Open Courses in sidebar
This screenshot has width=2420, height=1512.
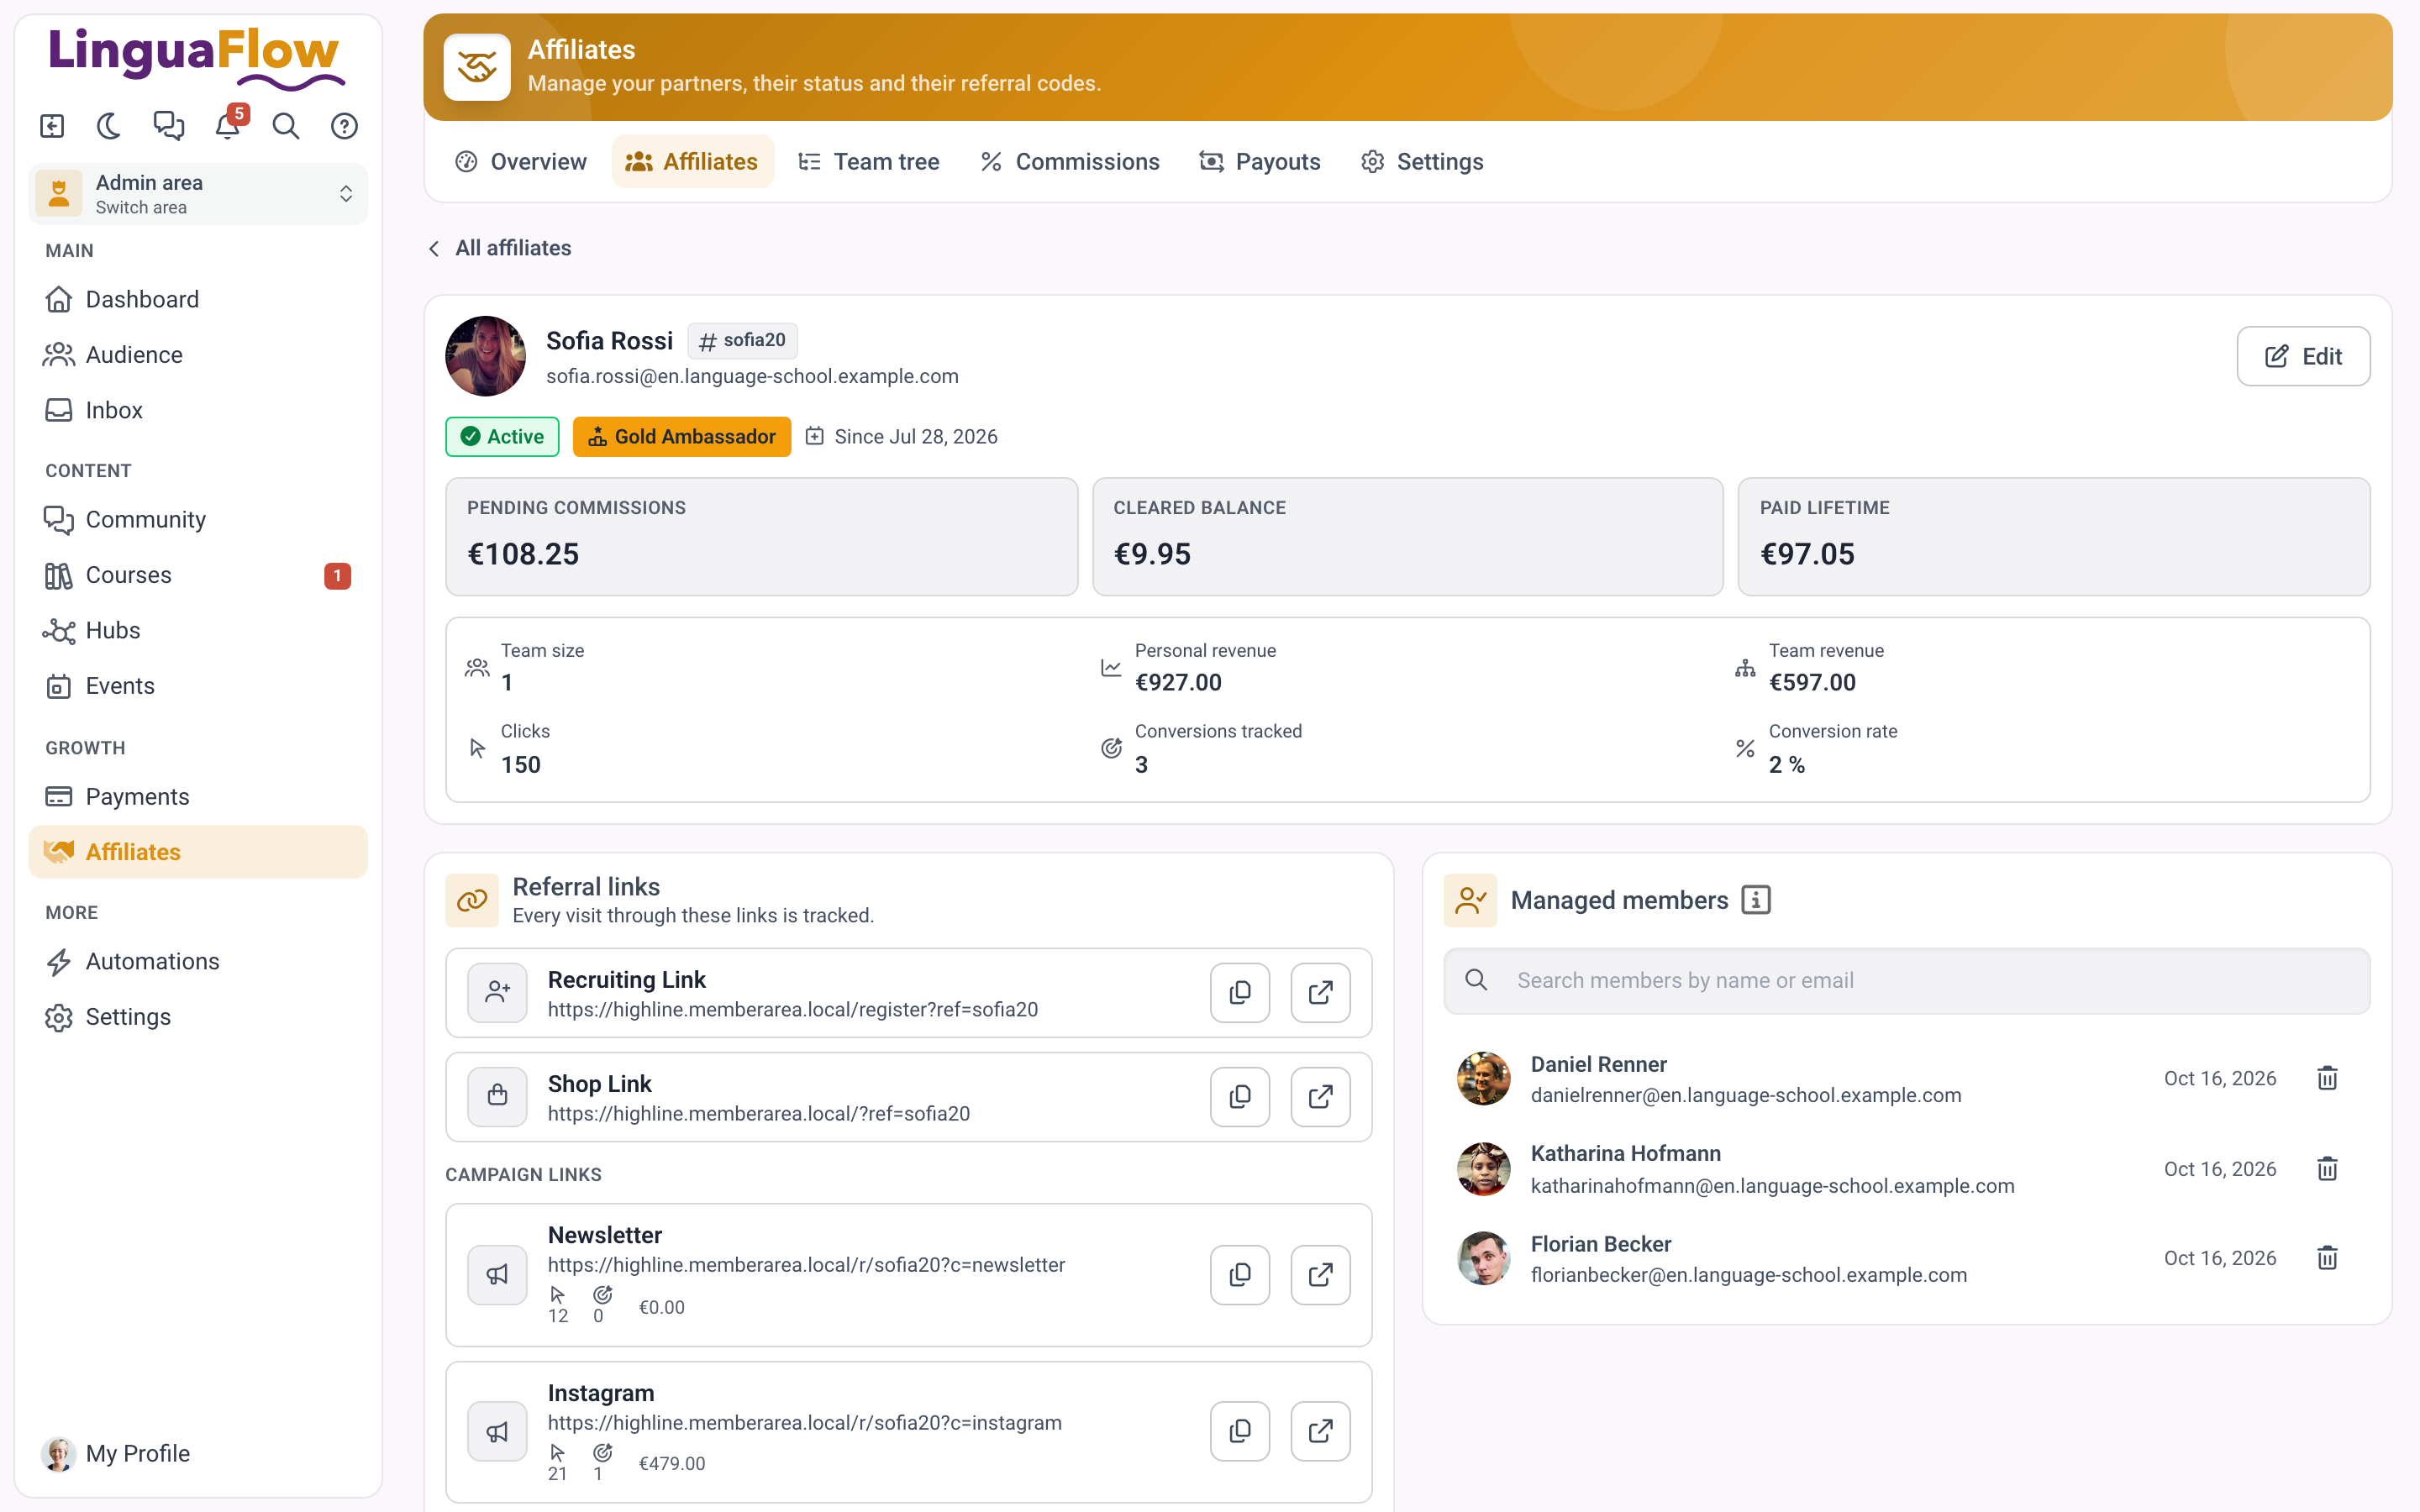[198, 575]
